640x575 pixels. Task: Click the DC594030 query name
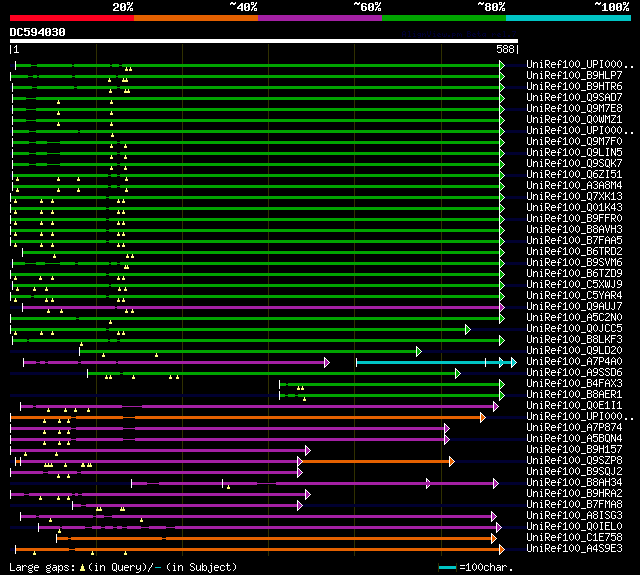pyautogui.click(x=38, y=32)
